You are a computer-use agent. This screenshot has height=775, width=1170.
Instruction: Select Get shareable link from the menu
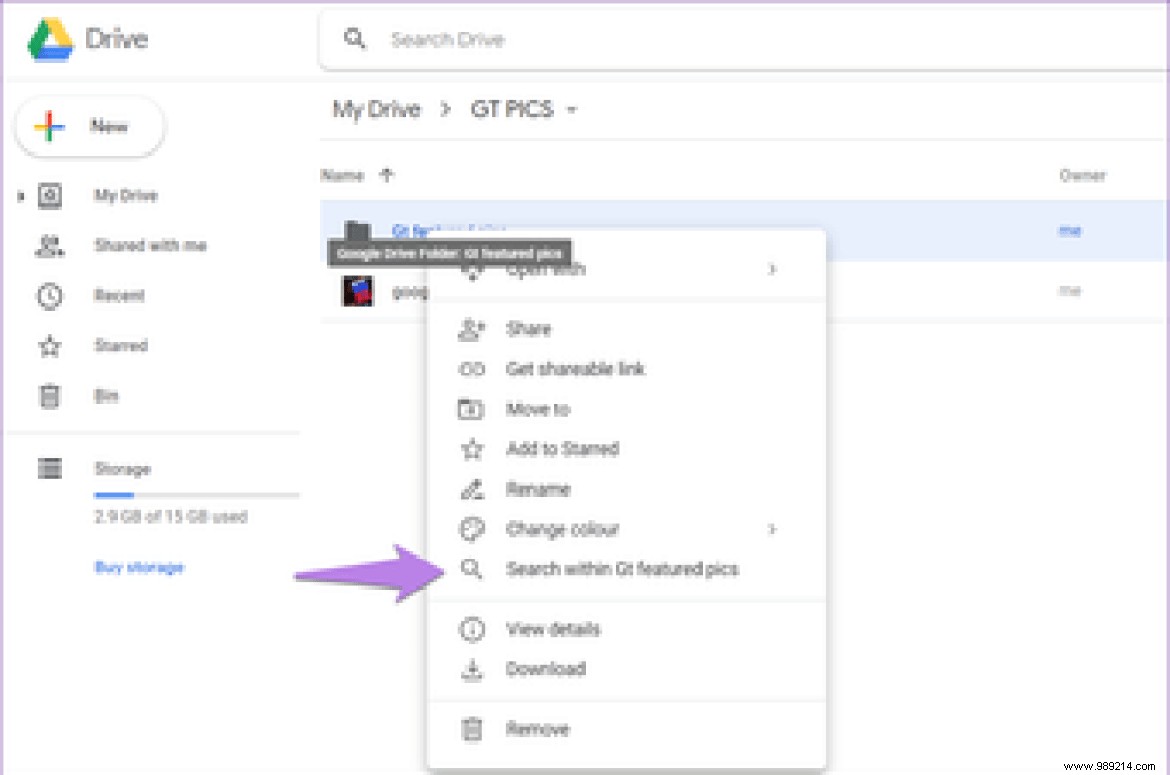coord(573,369)
